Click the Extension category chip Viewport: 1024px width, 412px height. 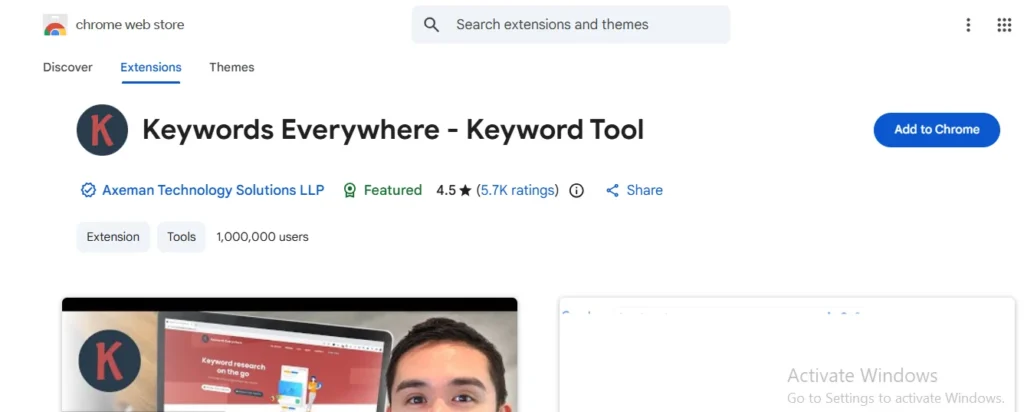pos(113,236)
